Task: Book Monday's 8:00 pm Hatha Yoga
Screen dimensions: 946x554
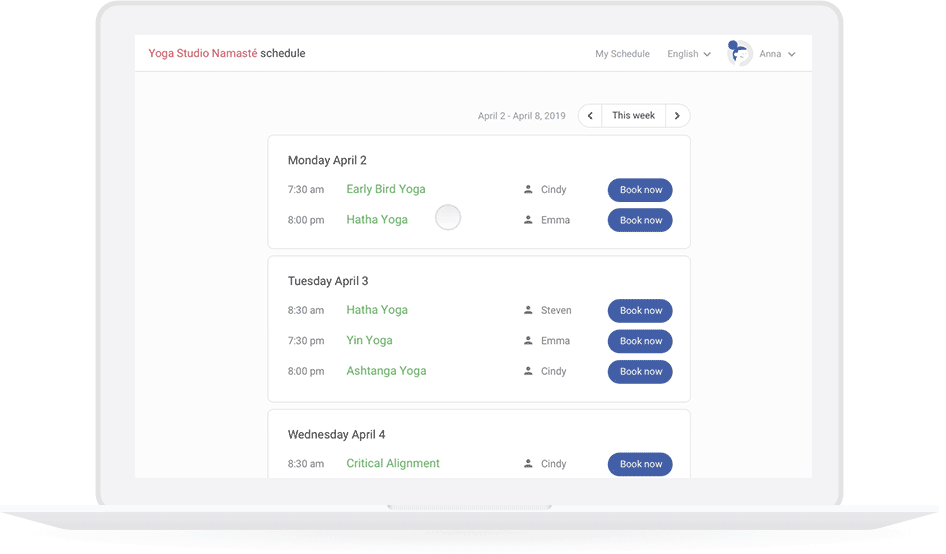Action: [x=640, y=220]
